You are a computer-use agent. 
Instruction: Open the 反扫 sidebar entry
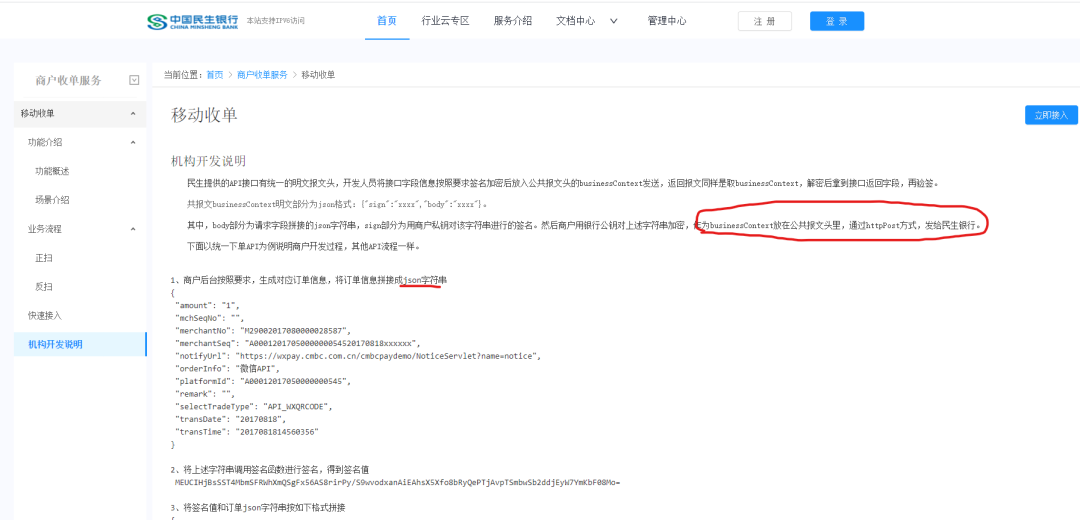[44, 287]
